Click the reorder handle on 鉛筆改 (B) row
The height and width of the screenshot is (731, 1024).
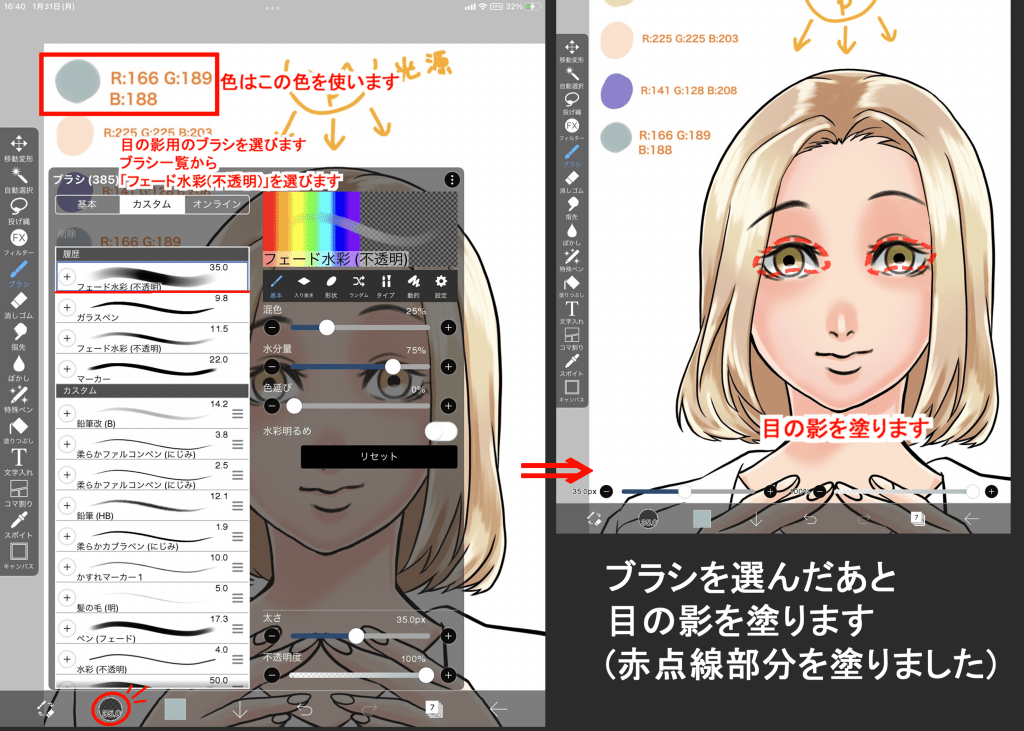tap(238, 414)
